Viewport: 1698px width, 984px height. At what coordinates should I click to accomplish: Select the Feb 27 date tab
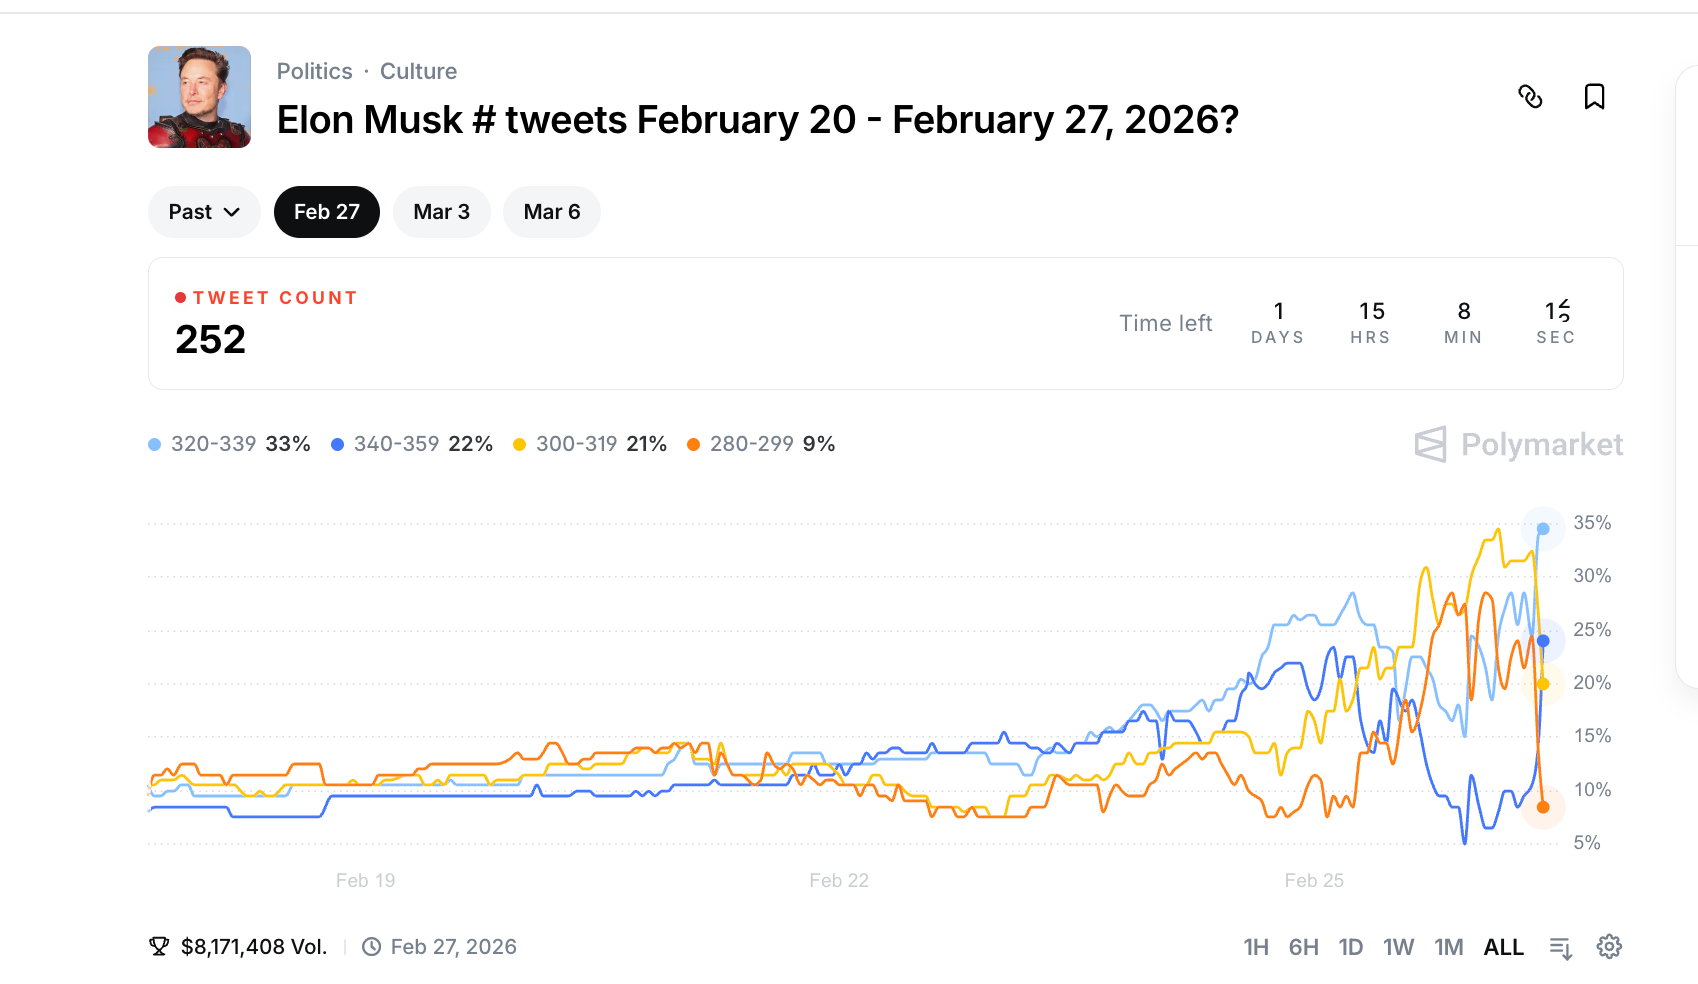coord(327,212)
